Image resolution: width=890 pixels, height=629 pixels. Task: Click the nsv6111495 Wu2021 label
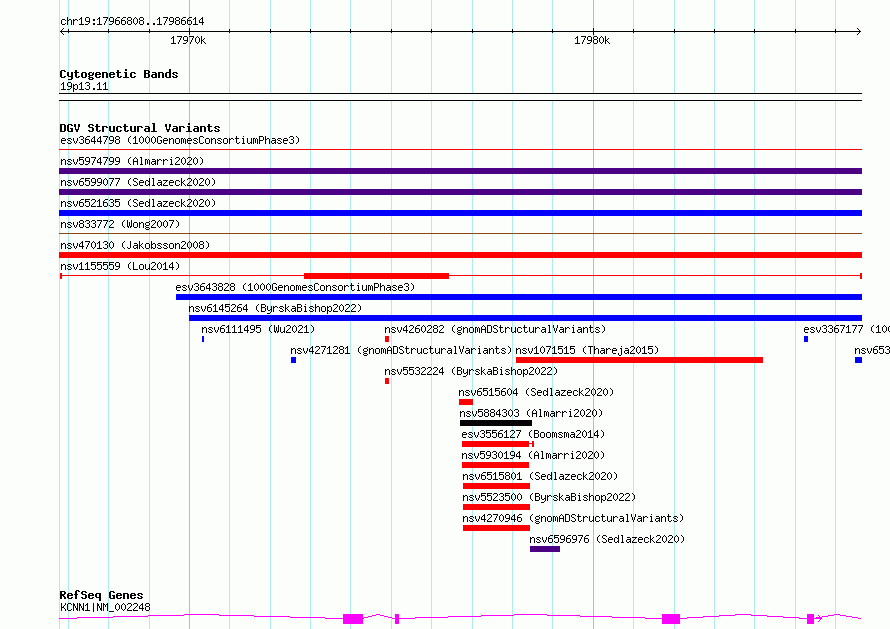coord(258,329)
